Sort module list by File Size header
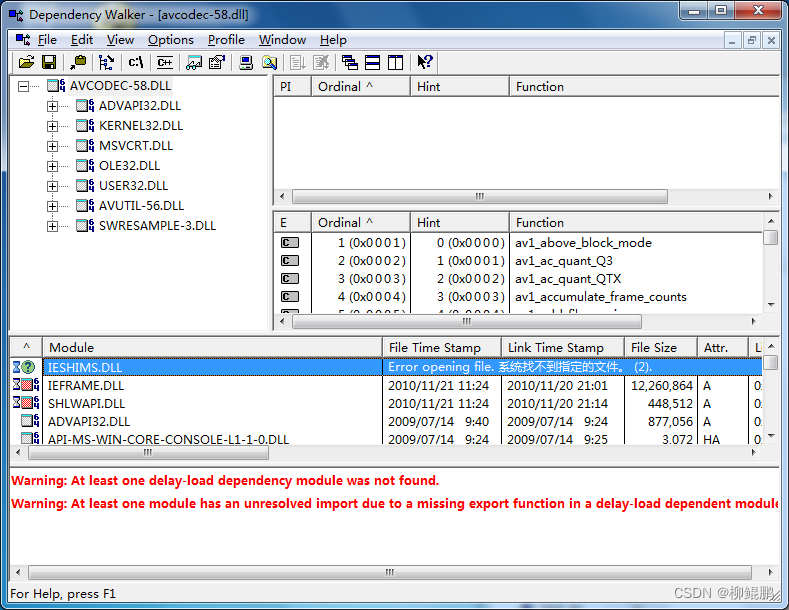Viewport: 789px width, 610px height. tap(661, 347)
